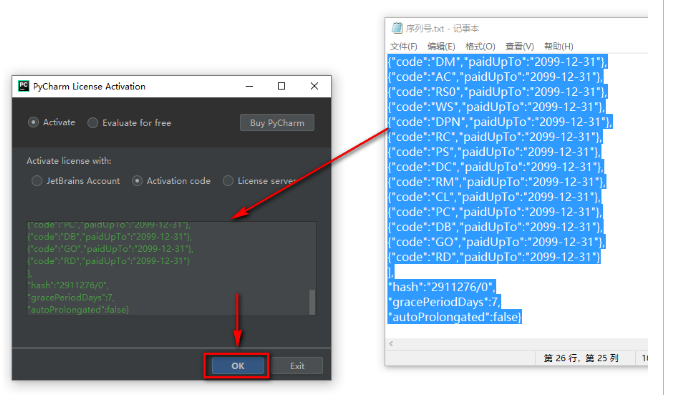Click the "code":"RS0" line in Notepad
Screen dimensions: 675x395
(x=497, y=92)
